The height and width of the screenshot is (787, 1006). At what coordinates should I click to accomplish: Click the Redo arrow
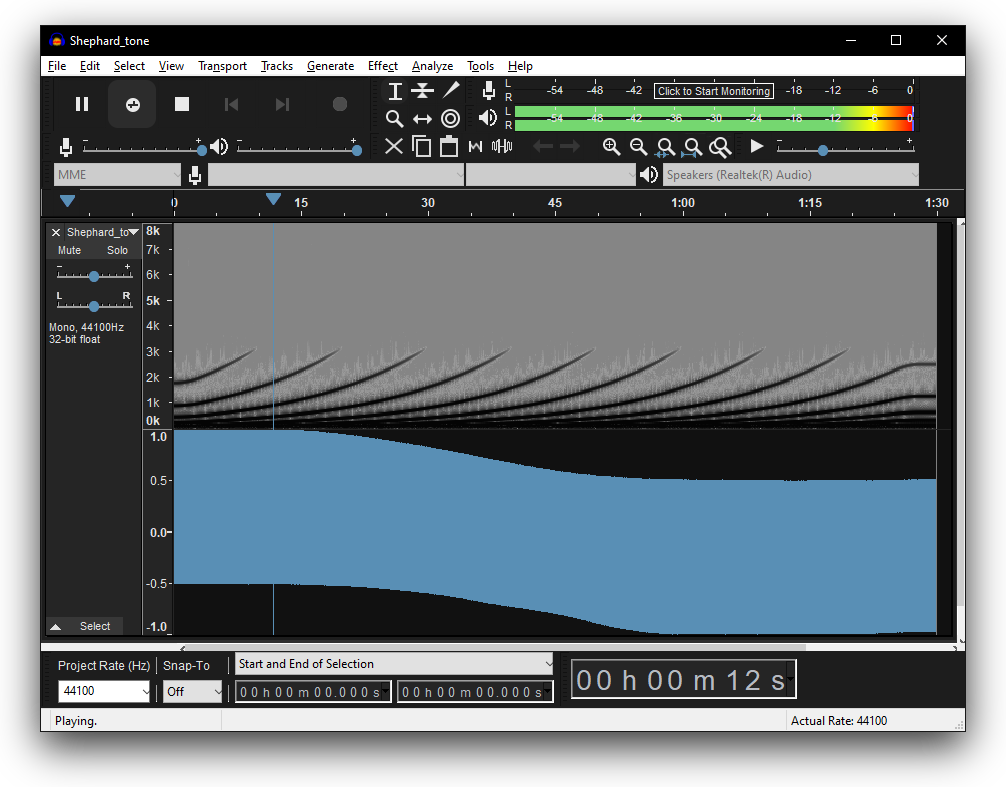pos(570,147)
